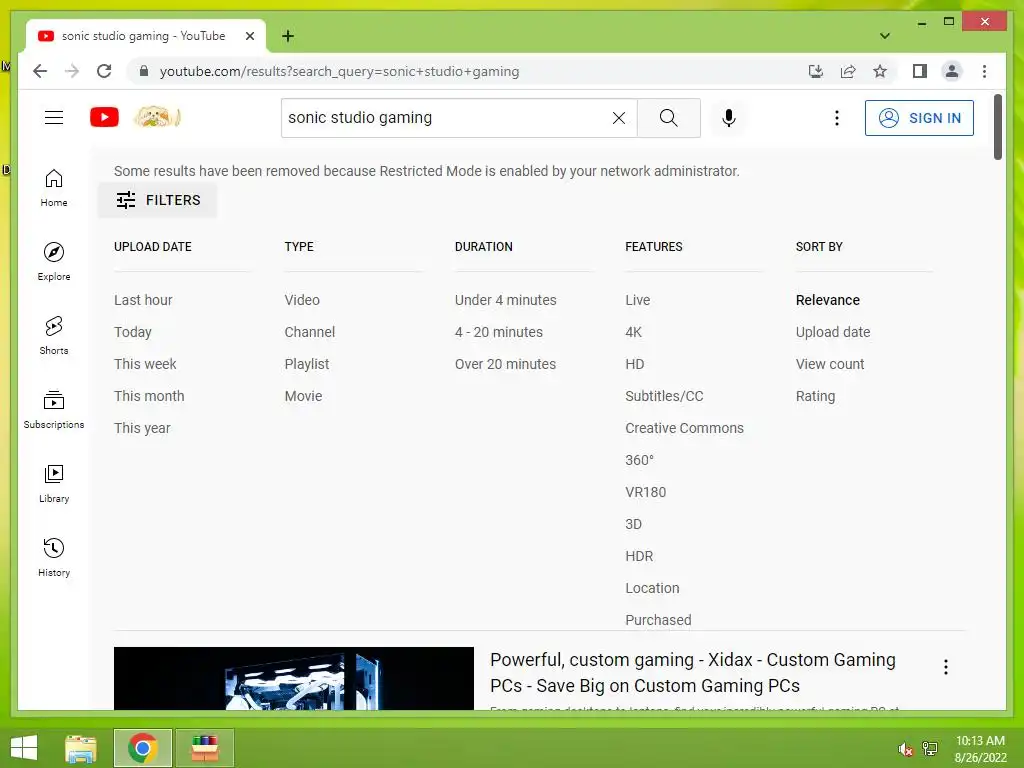This screenshot has width=1024, height=768.
Task: Share this page from the address bar
Action: (x=848, y=71)
